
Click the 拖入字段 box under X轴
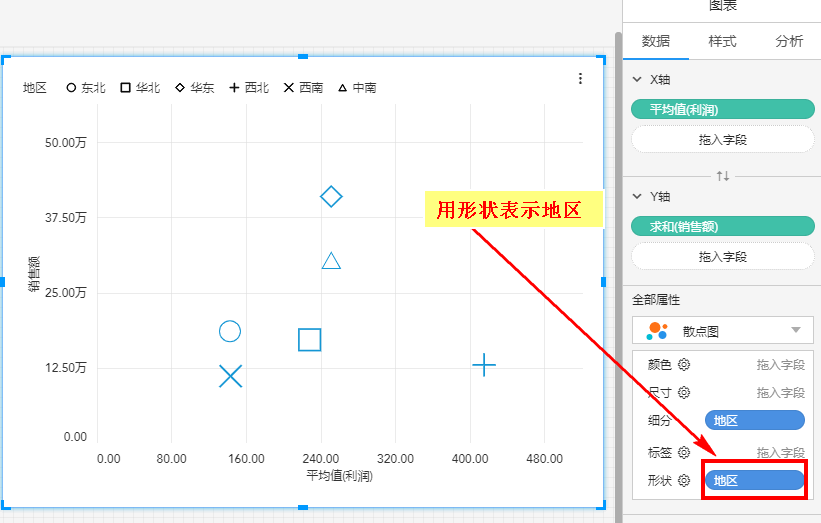(723, 139)
